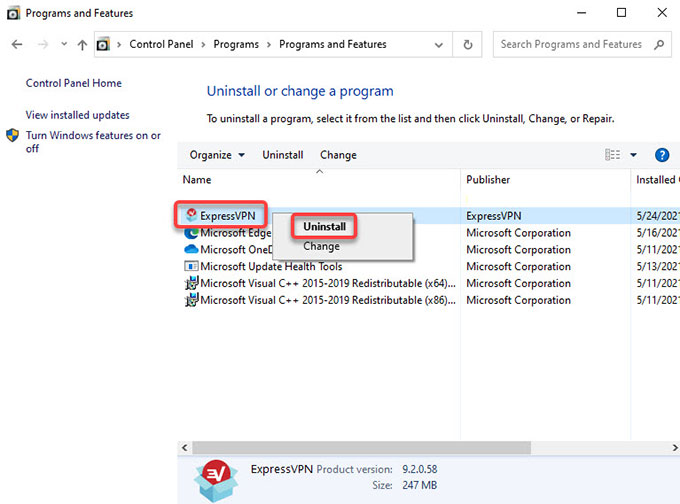Click the search magnifier icon
The image size is (680, 504).
(659, 44)
